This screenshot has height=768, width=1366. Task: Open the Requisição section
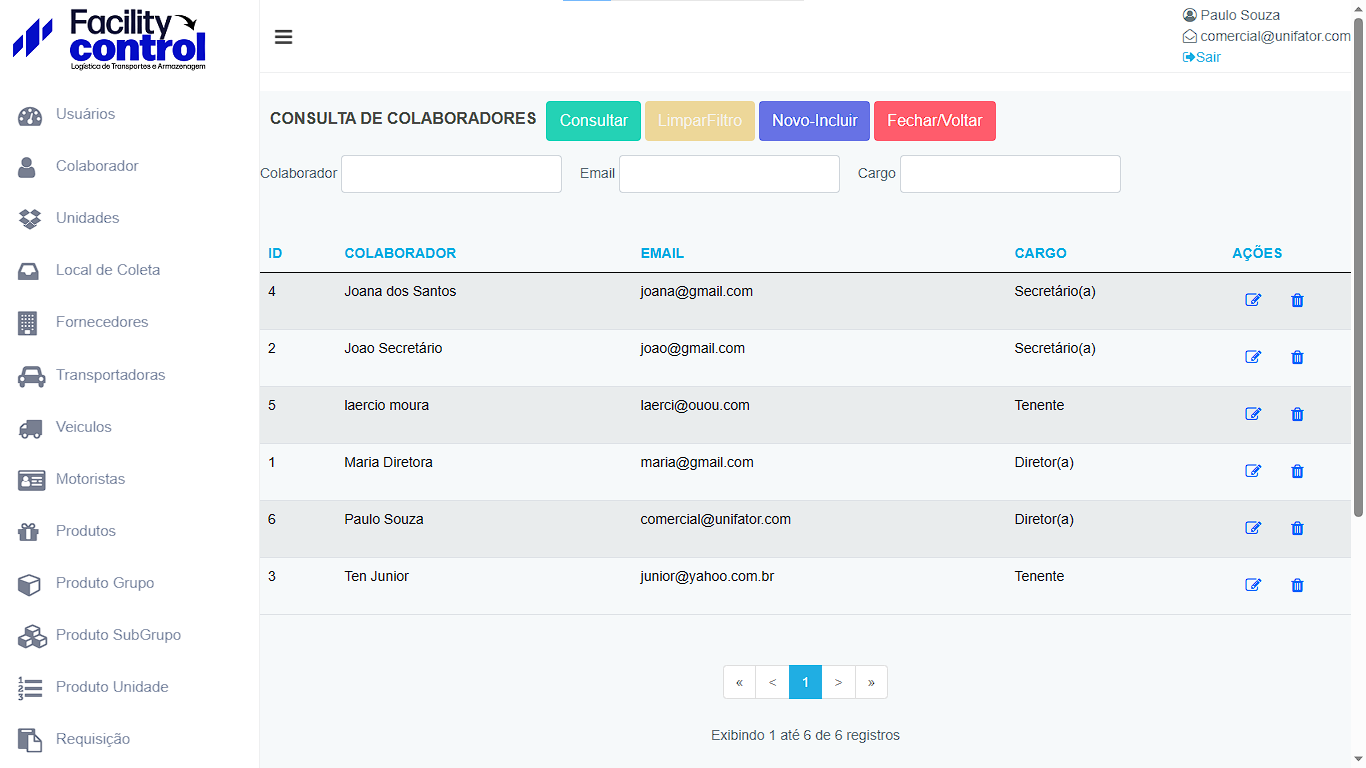pyautogui.click(x=92, y=739)
